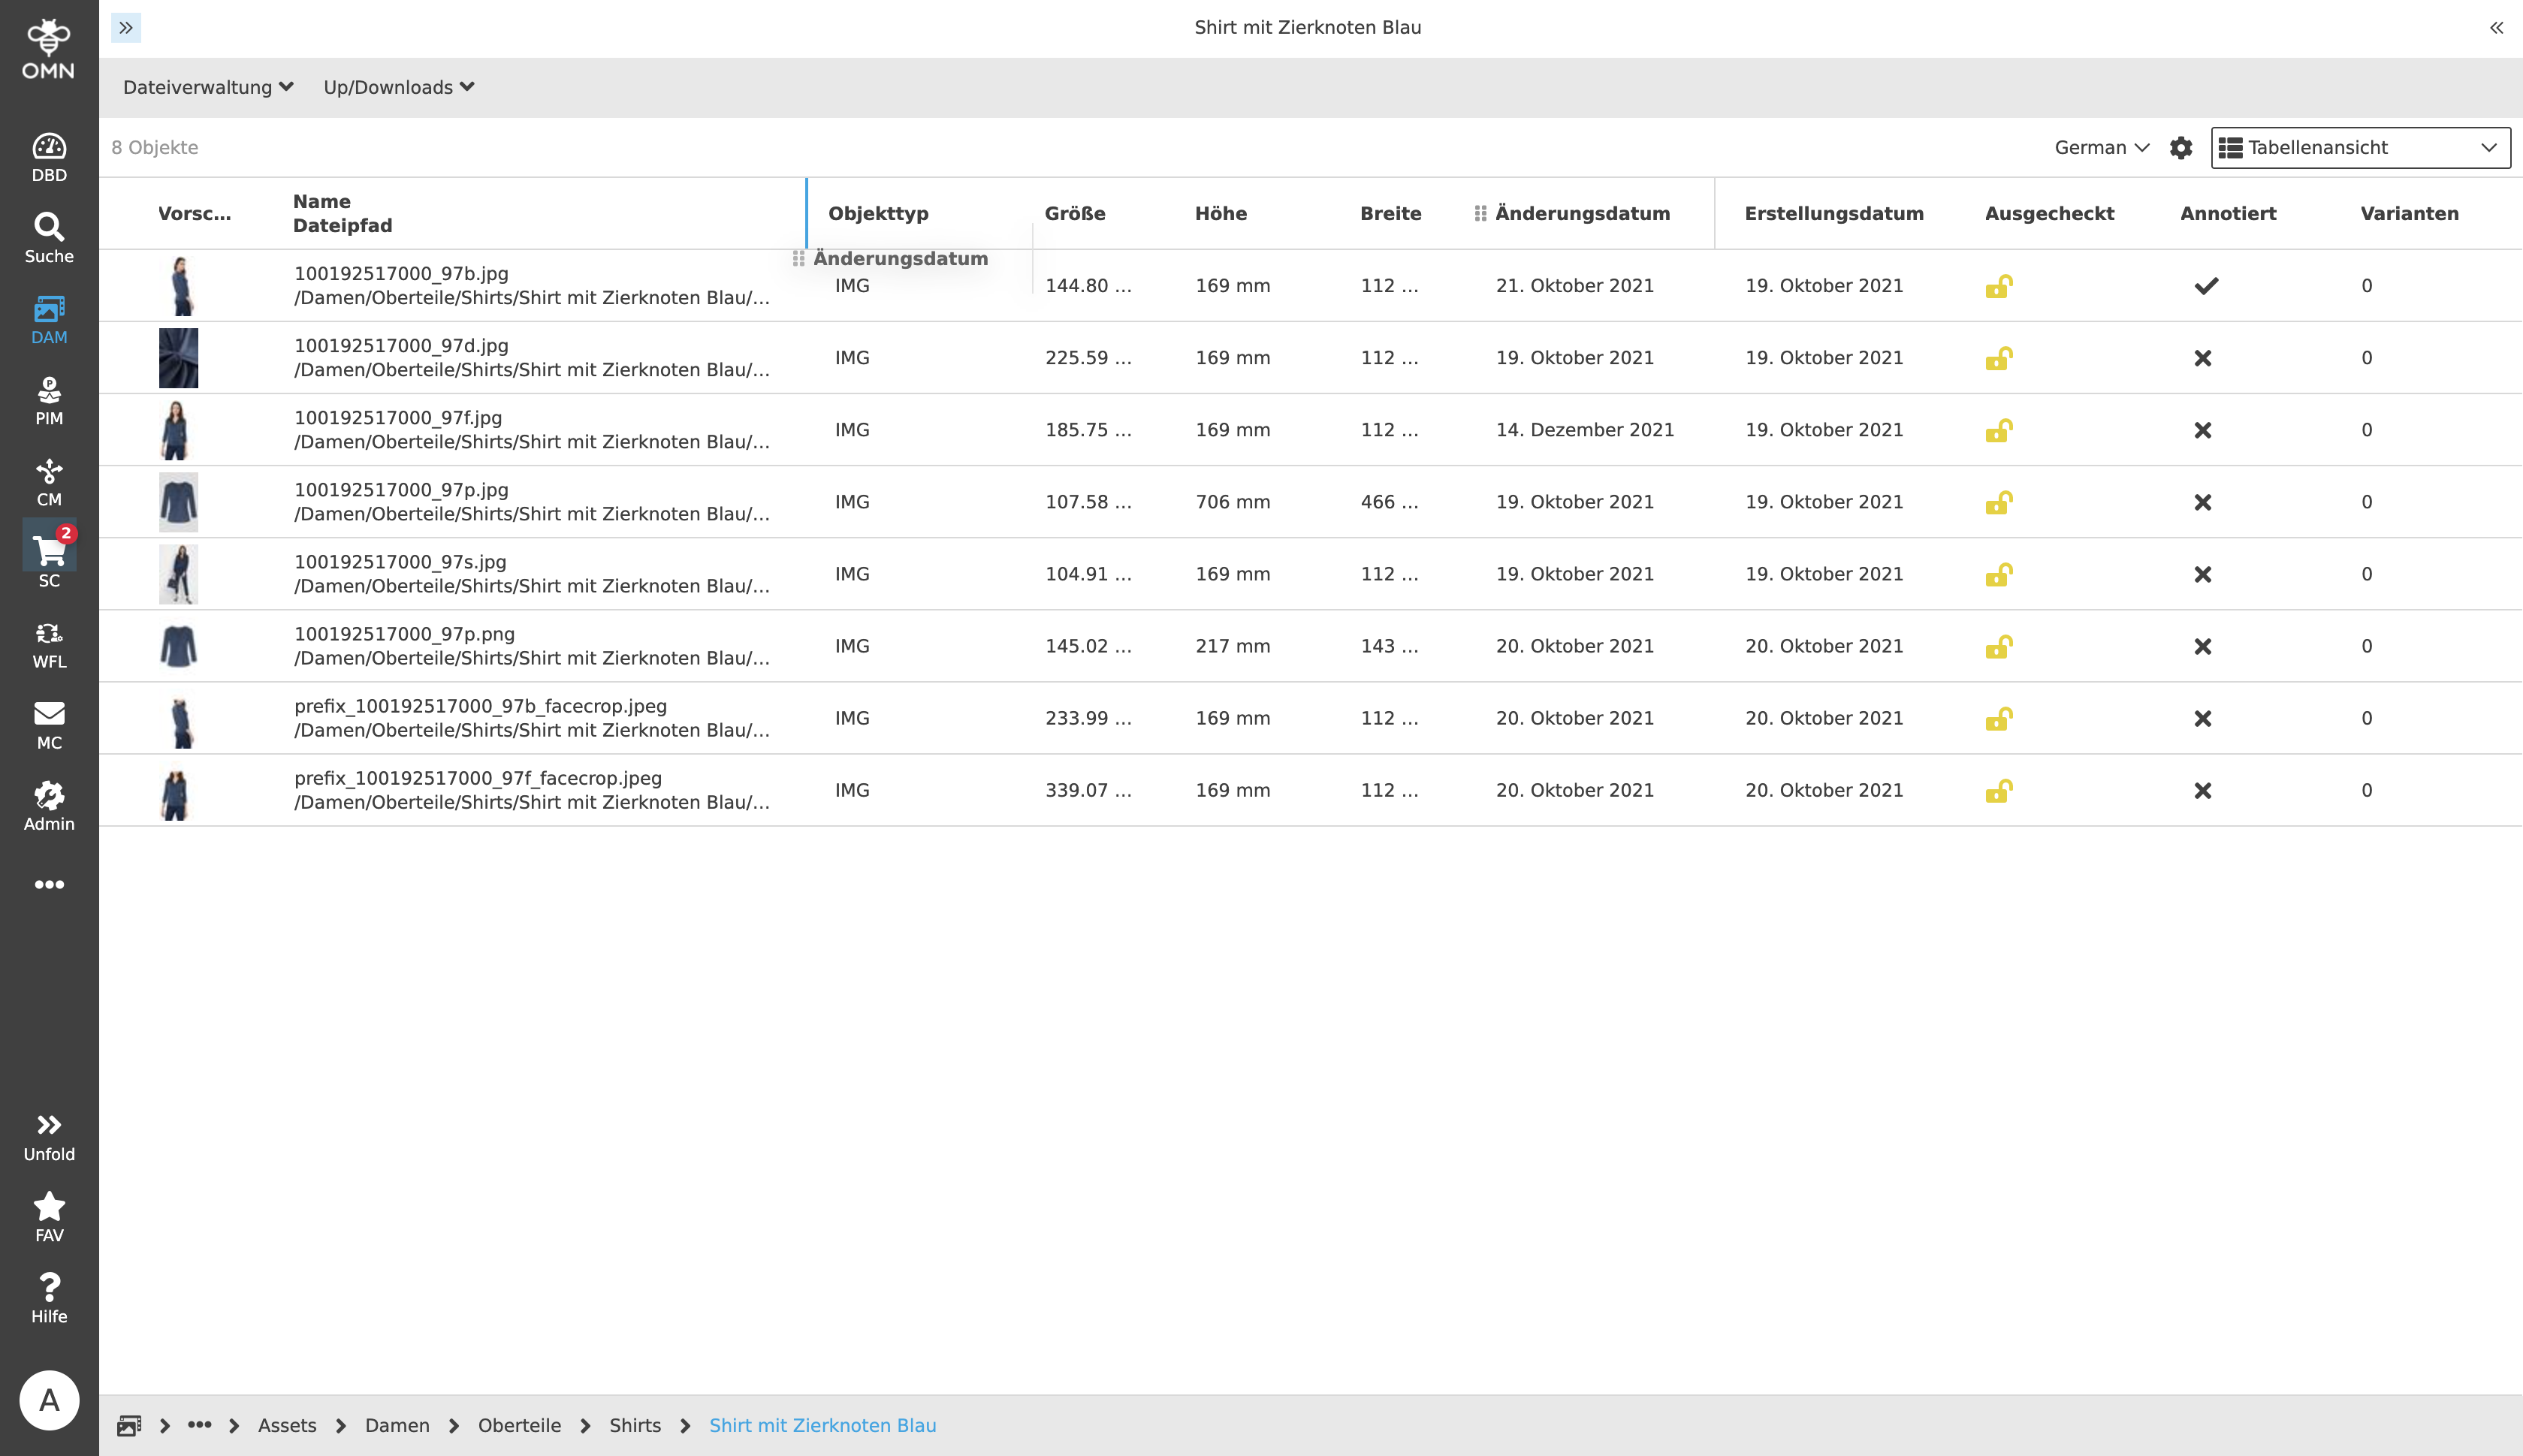The height and width of the screenshot is (1456, 2523).
Task: Open the PIM module in the sidebar
Action: [x=49, y=400]
